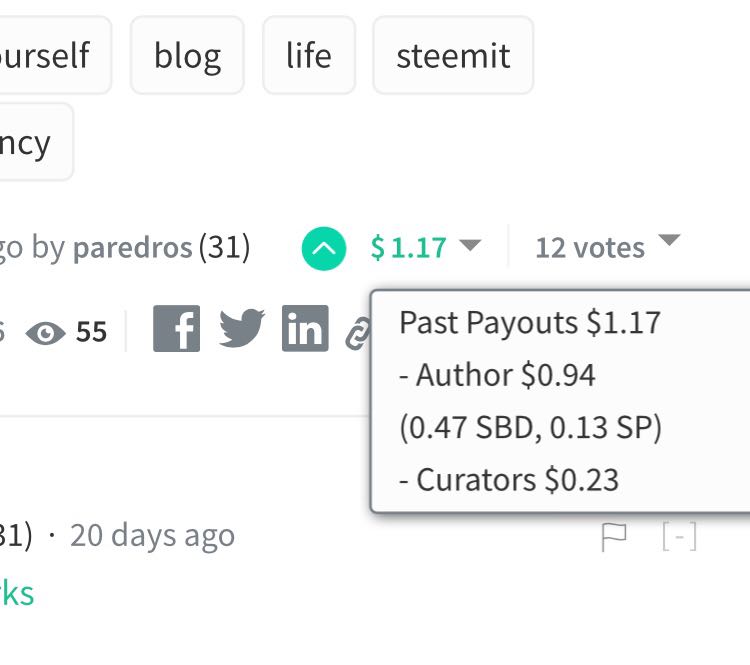Screen dimensions: 750x665
Task: Open the blog tag
Action: 187,55
